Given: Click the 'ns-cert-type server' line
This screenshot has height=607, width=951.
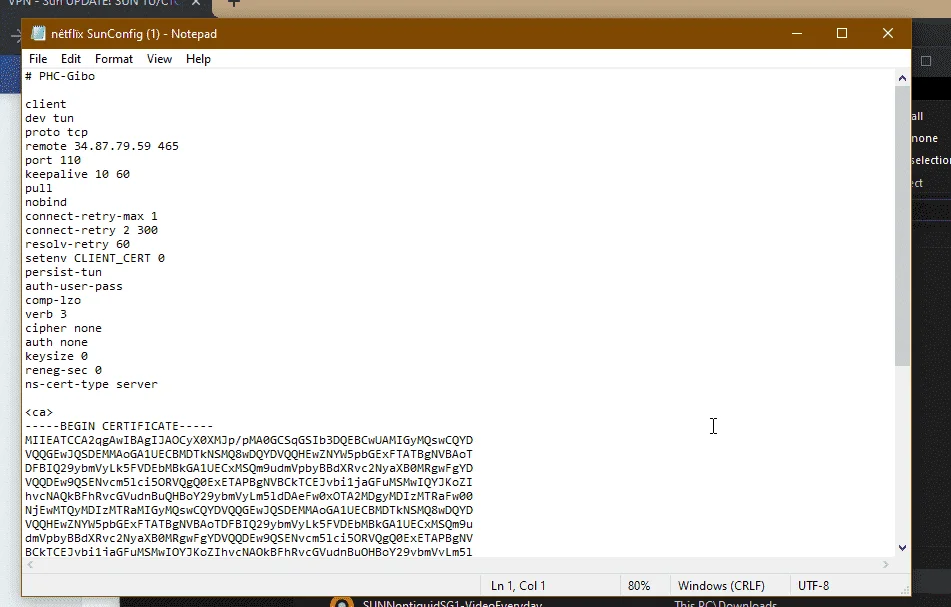Looking at the screenshot, I should point(92,384).
